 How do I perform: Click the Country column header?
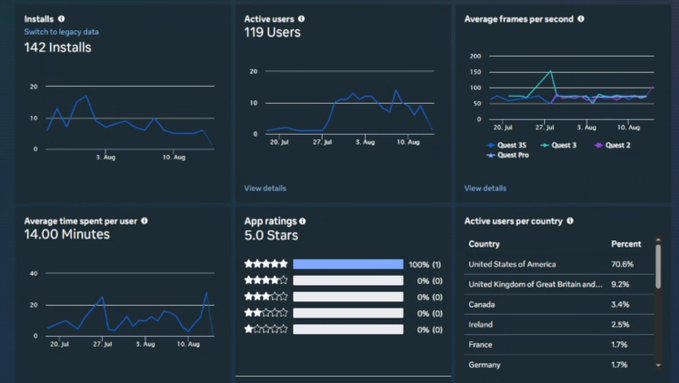coord(484,244)
